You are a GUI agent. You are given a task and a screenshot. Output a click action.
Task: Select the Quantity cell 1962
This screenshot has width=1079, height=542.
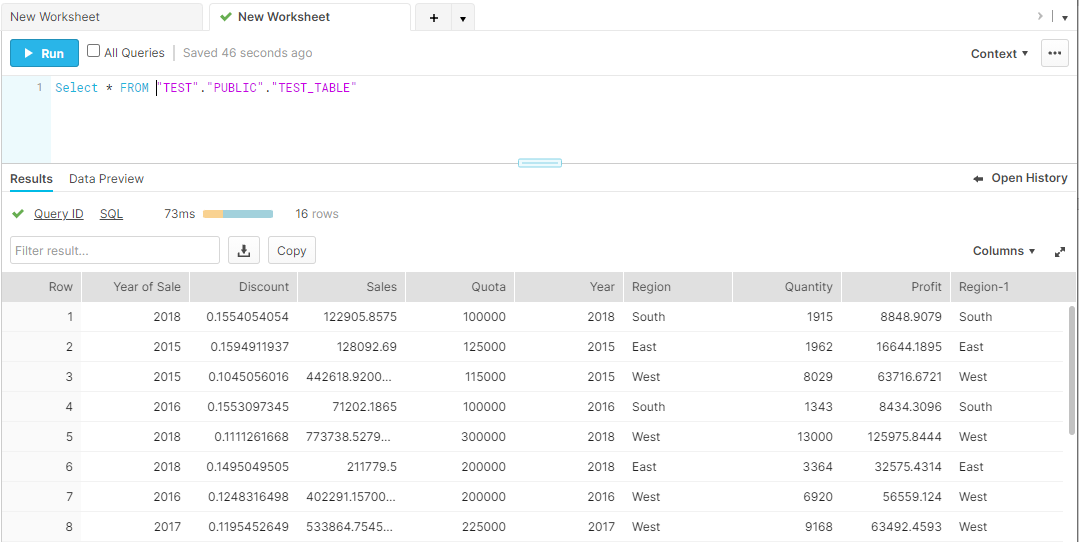click(x=787, y=347)
